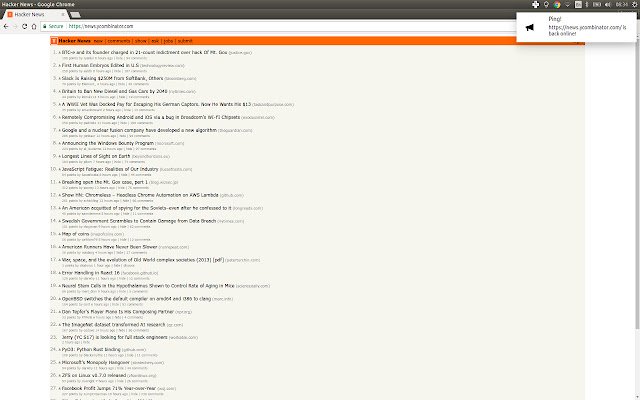Open the browser home page icon
The width and height of the screenshot is (640, 400).
point(34,26)
